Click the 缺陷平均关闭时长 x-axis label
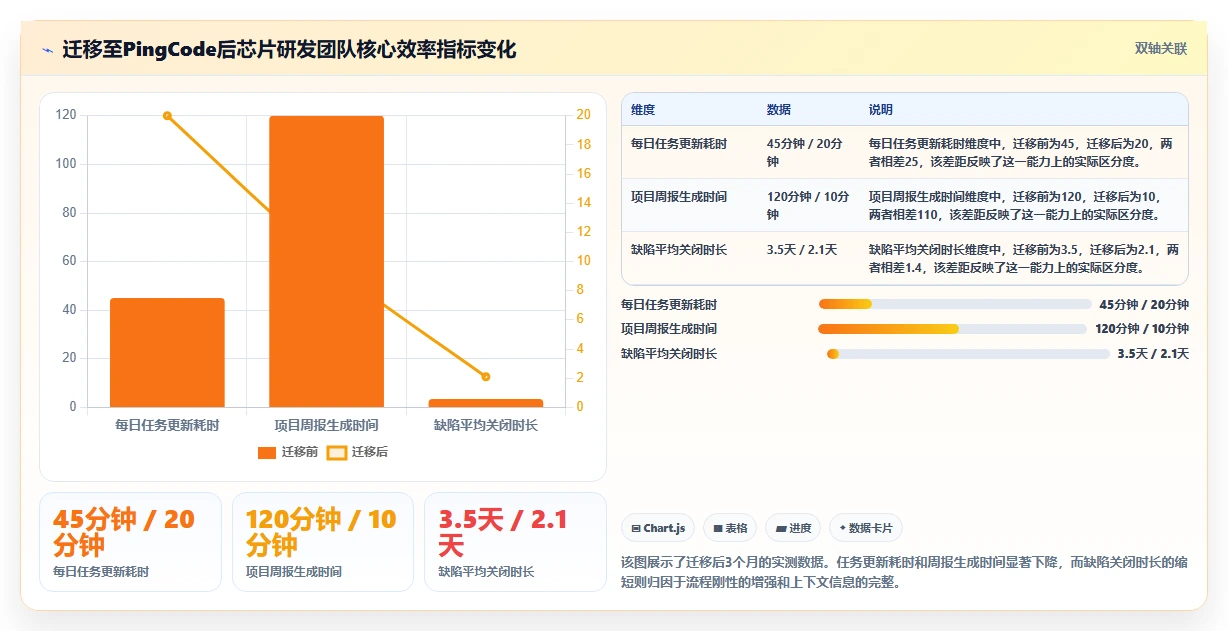The width and height of the screenshot is (1228, 631). (x=486, y=425)
